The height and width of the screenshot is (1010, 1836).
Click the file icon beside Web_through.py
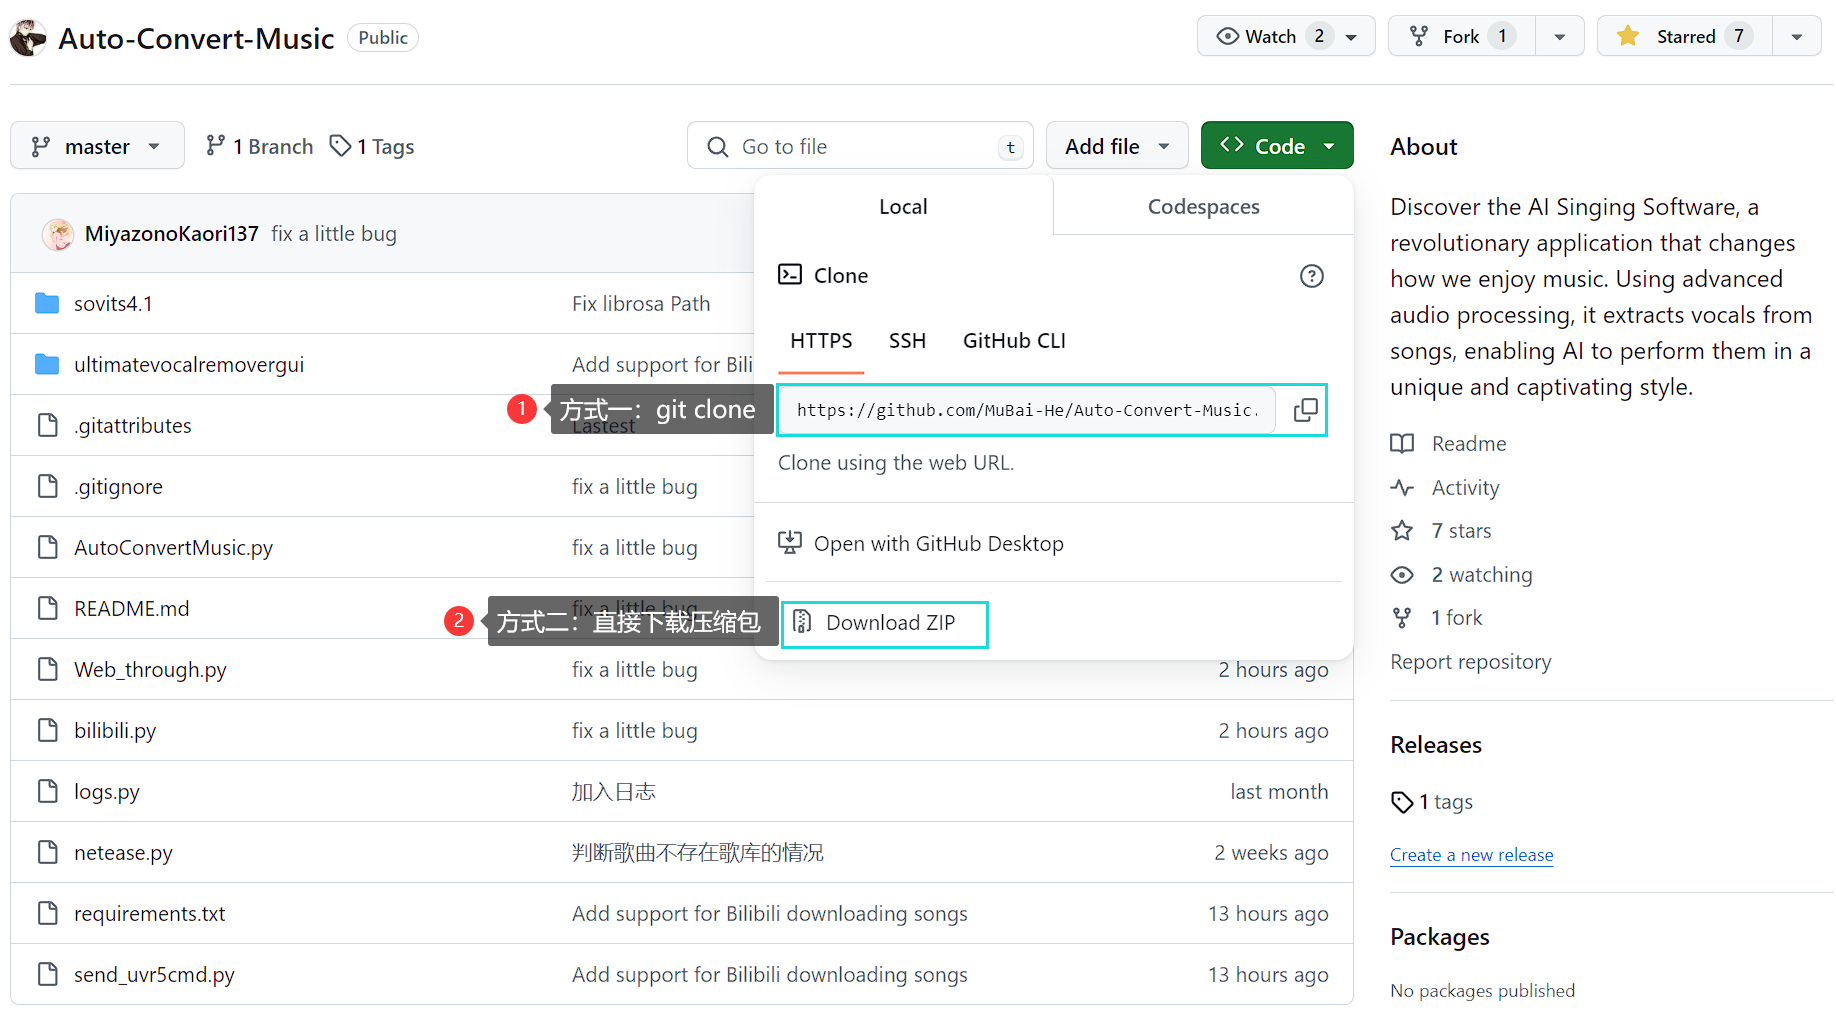pyautogui.click(x=47, y=669)
